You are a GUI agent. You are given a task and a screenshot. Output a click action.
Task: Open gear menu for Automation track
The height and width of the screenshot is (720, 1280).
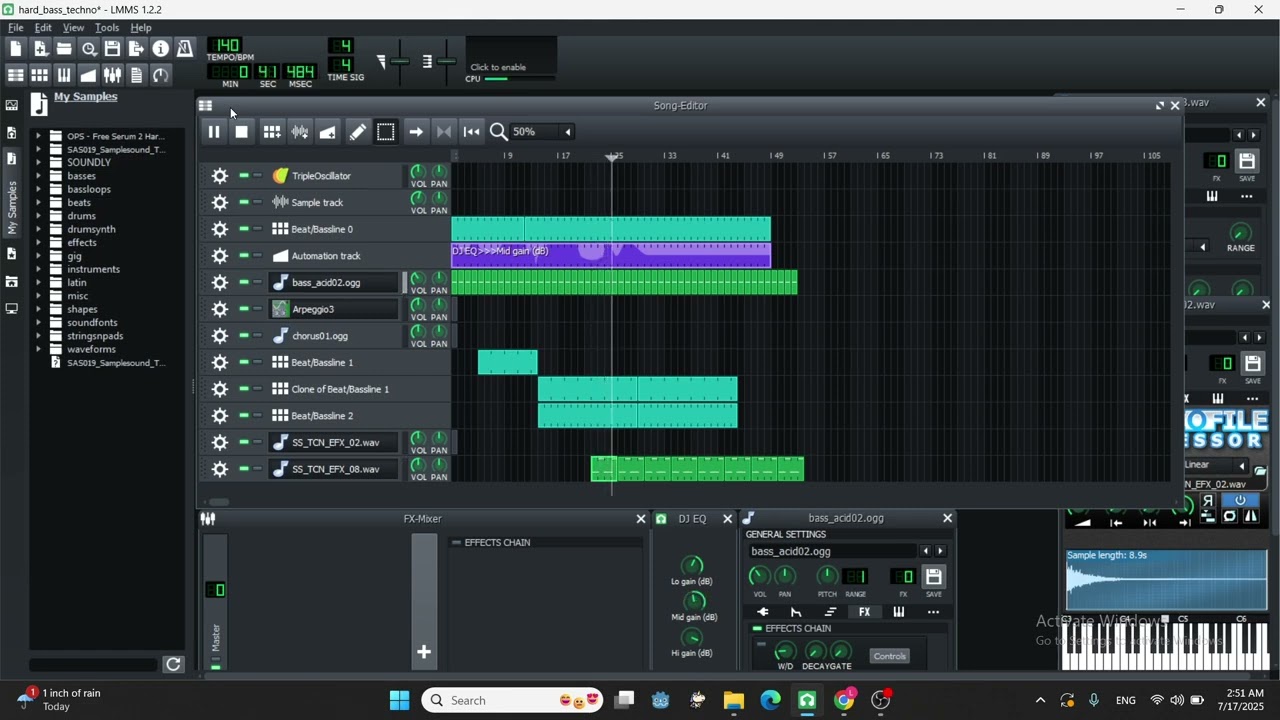click(219, 256)
